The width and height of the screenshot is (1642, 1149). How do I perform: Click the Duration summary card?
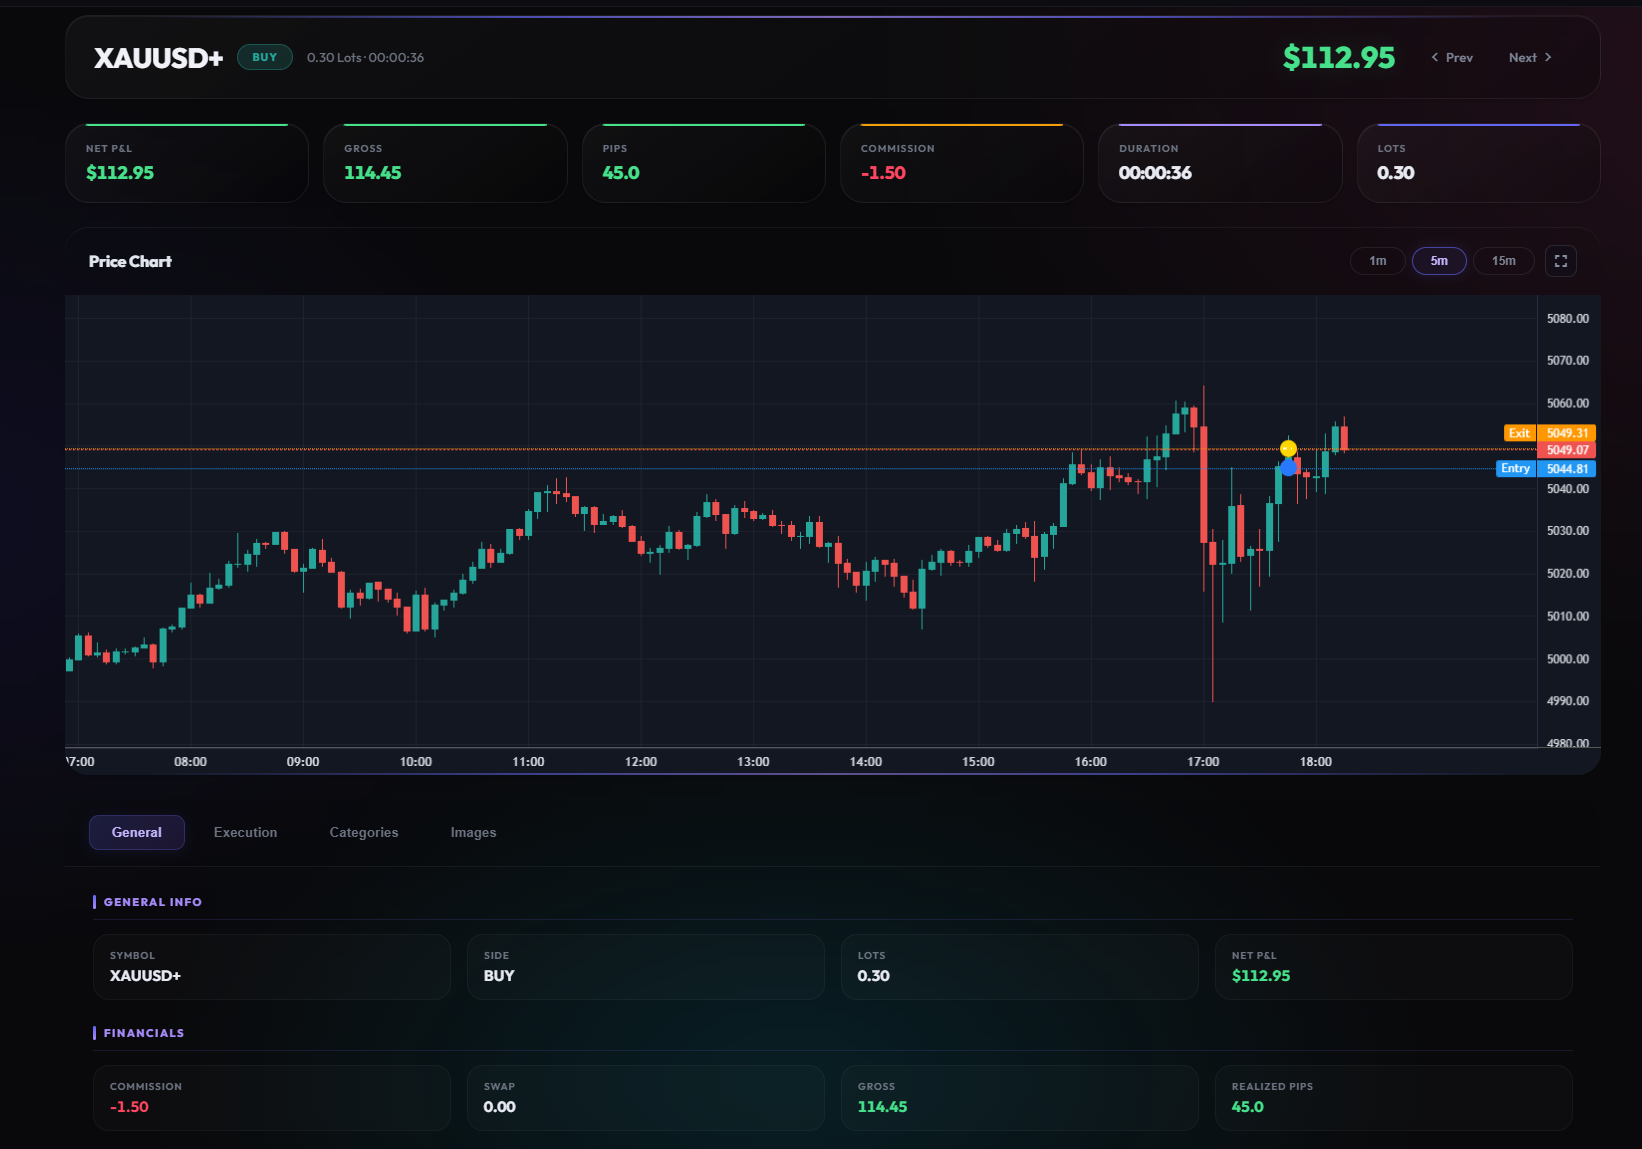1219,163
